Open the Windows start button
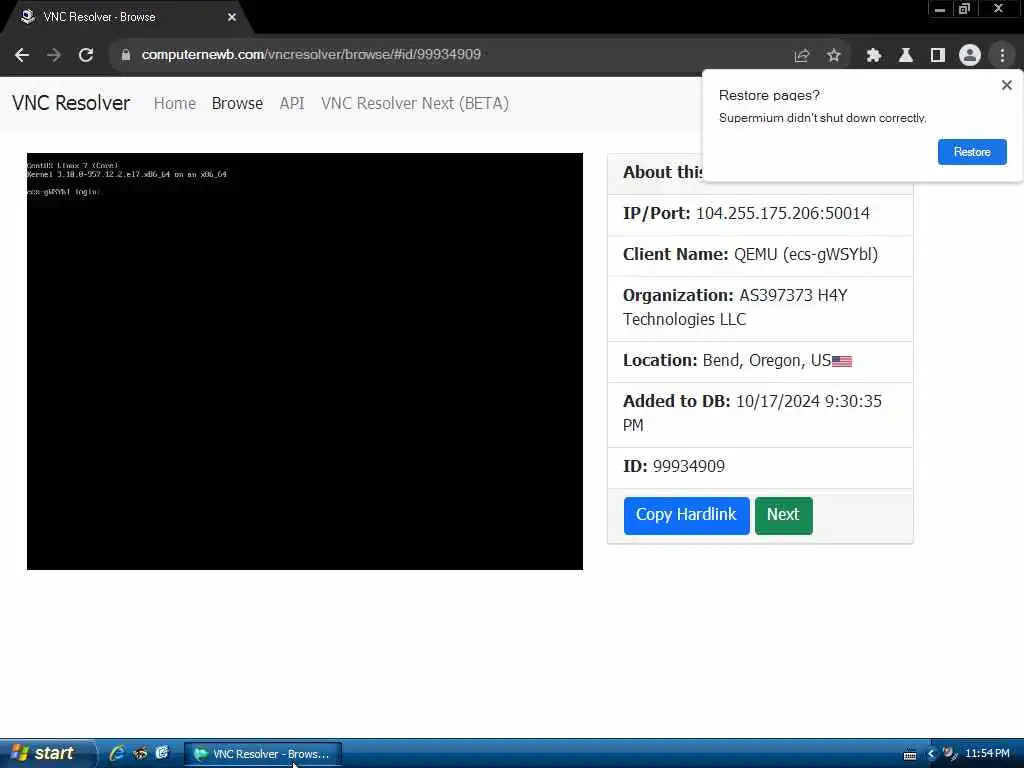 tap(46, 753)
